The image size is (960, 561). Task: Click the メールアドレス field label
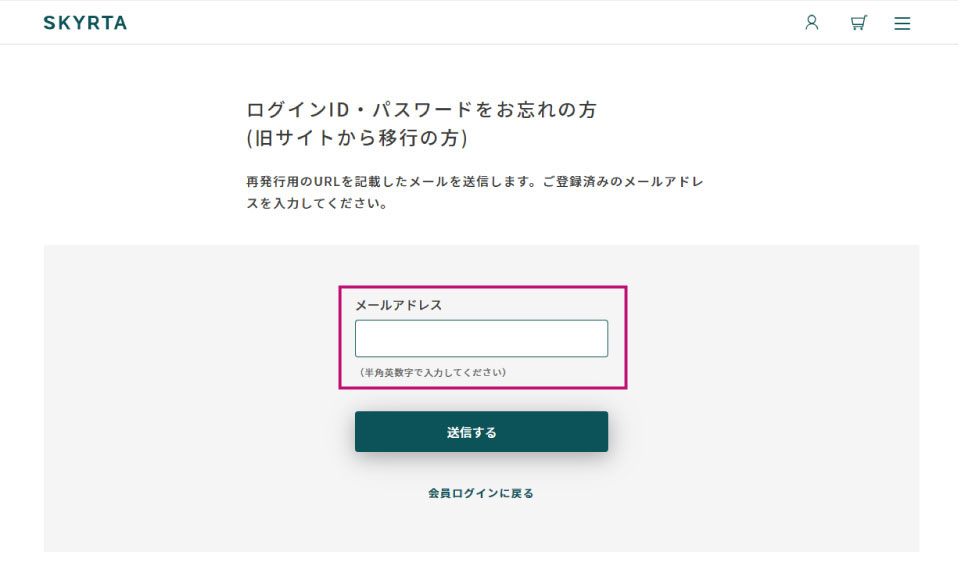[x=399, y=305]
